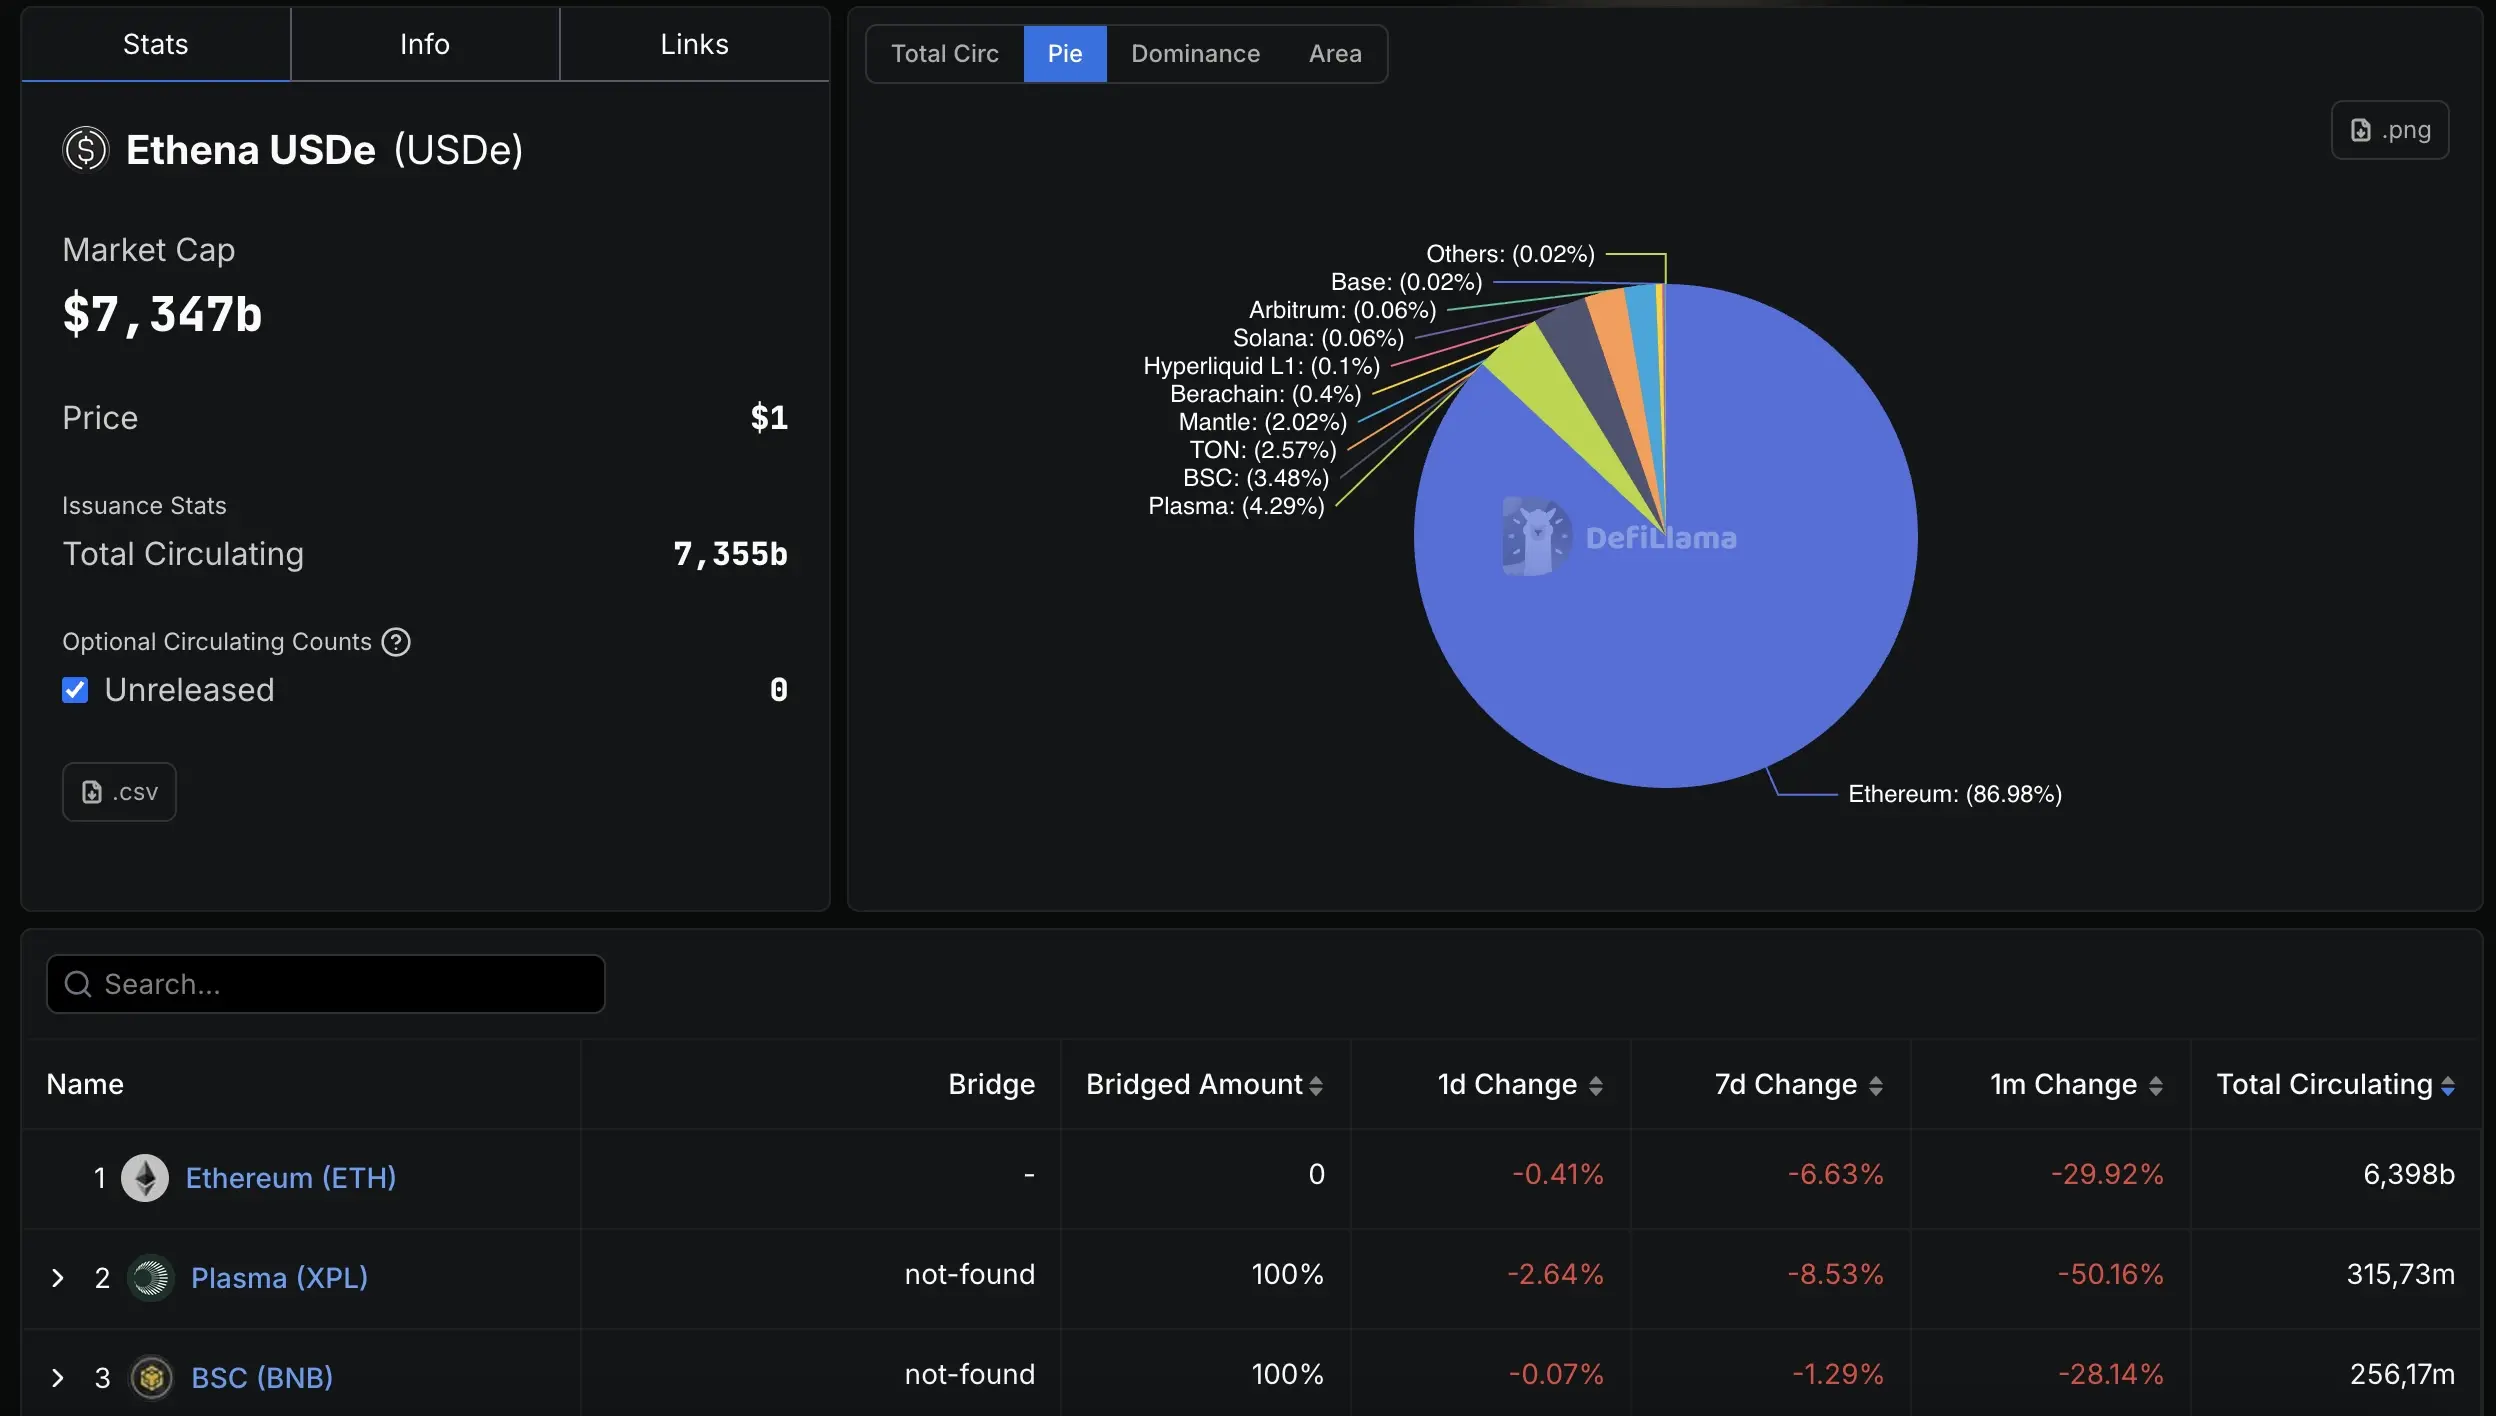The width and height of the screenshot is (2496, 1416).
Task: Click help icon beside Optional Circulating Counts
Action: 396,642
